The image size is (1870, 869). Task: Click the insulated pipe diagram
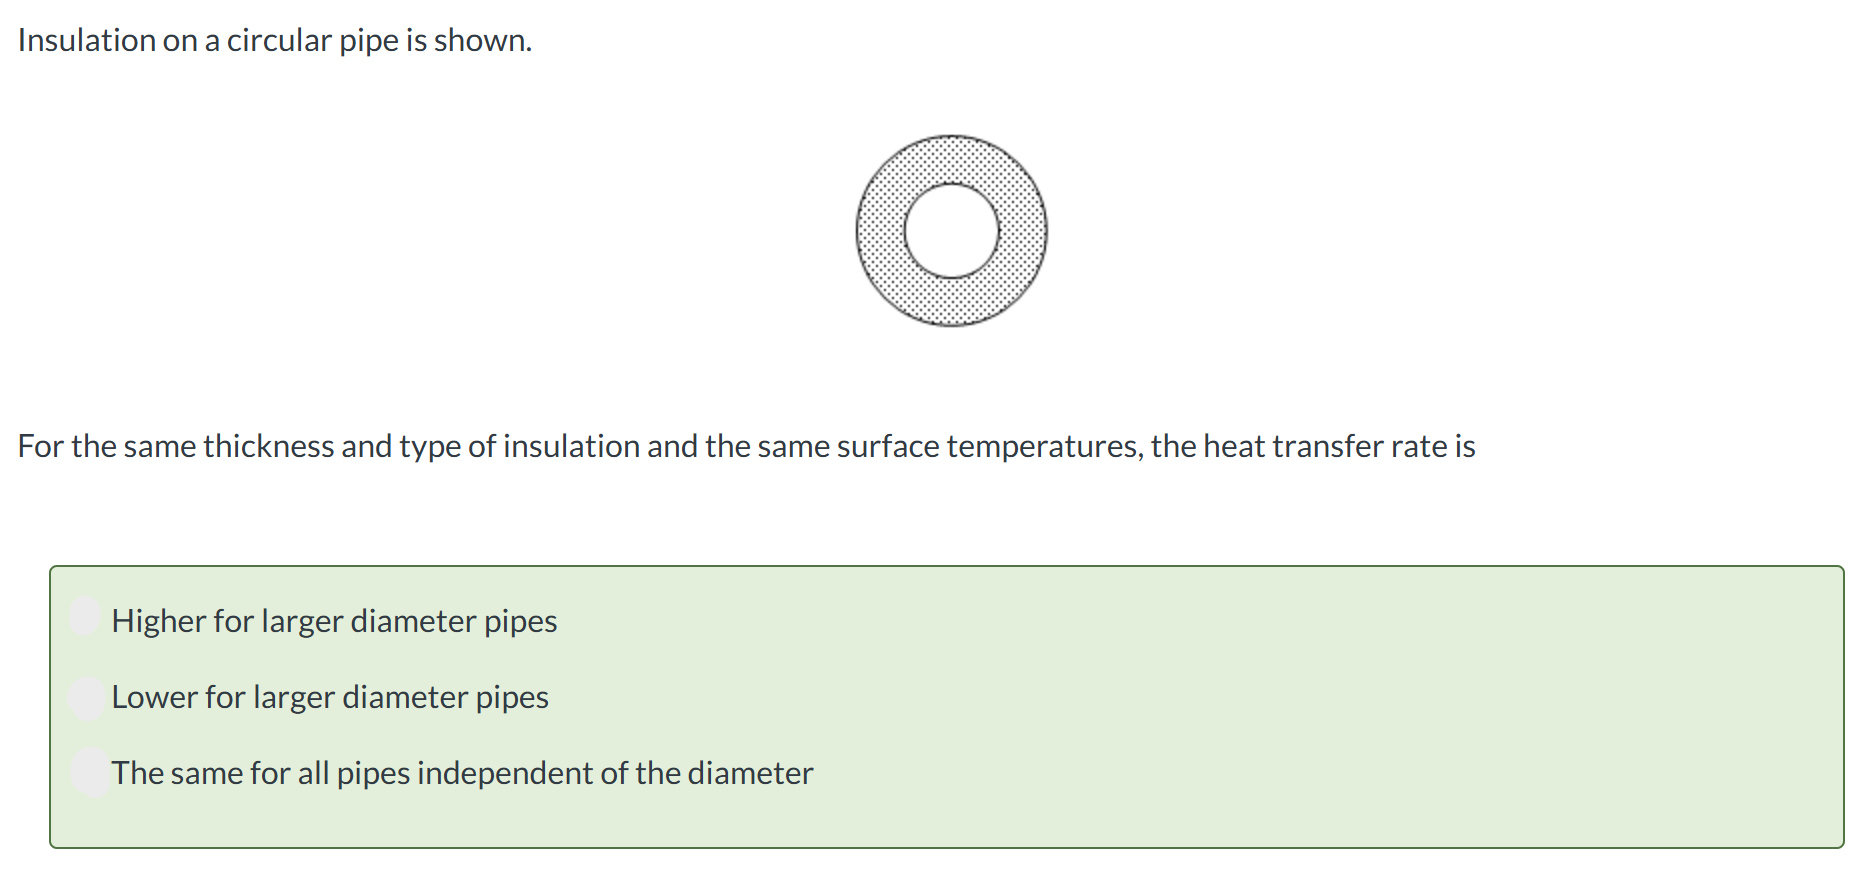952,231
